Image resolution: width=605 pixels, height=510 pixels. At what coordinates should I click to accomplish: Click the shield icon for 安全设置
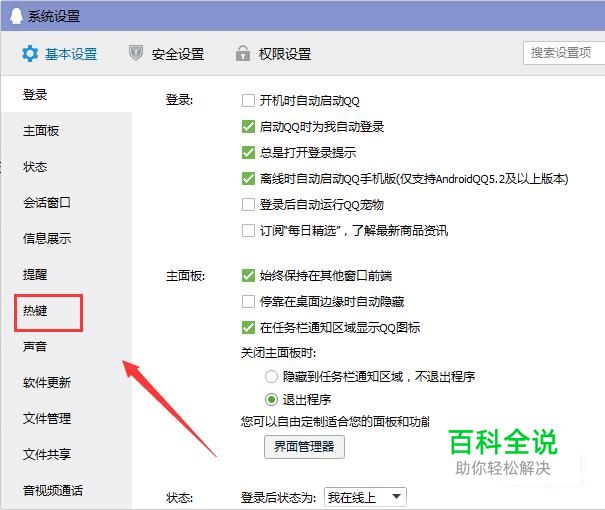[x=136, y=53]
